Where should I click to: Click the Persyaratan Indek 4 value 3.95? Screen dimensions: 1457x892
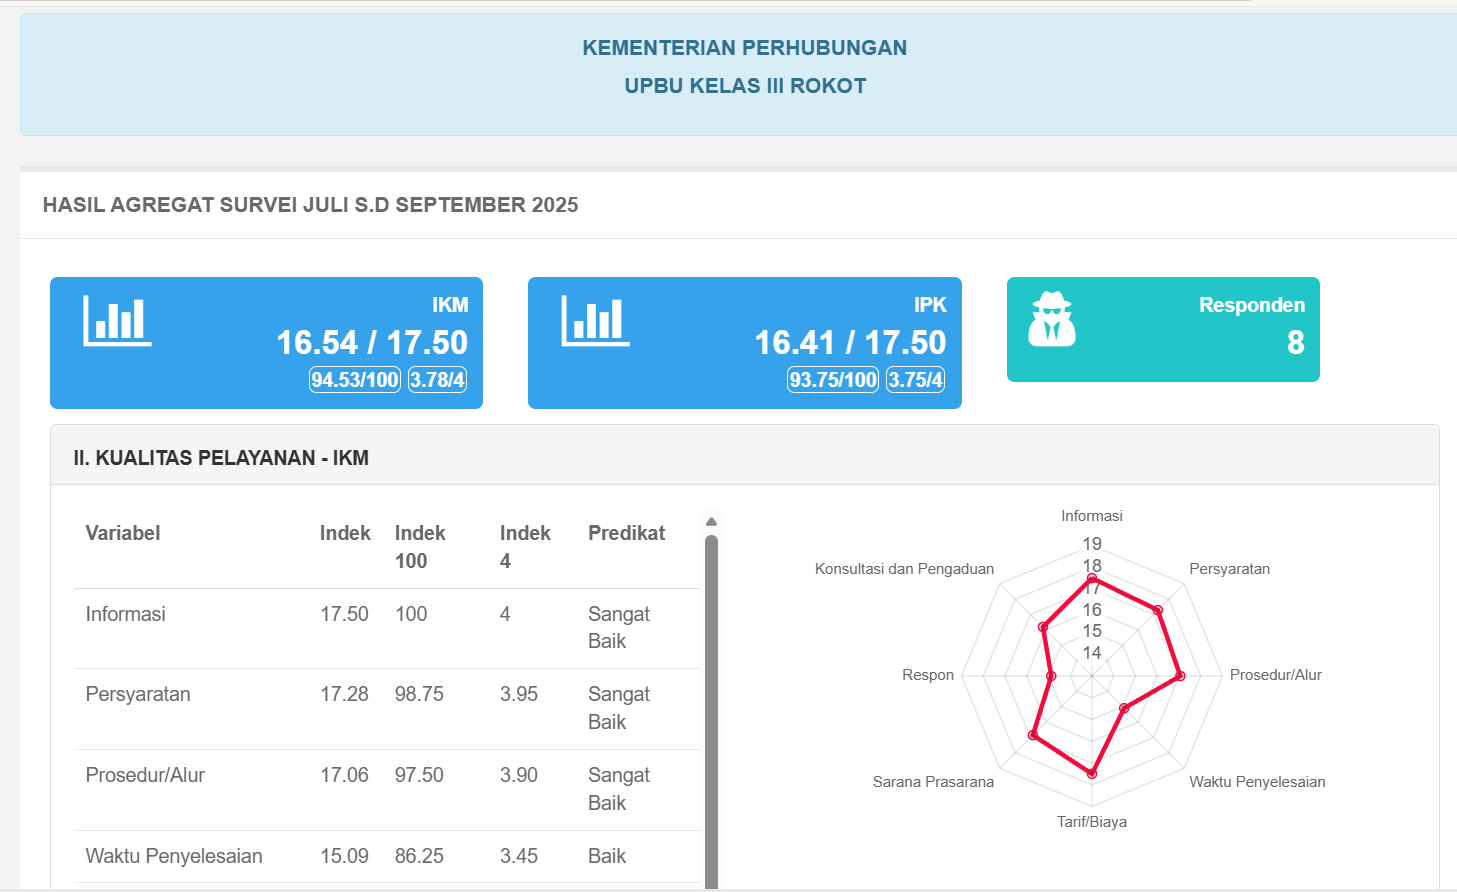pyautogui.click(x=519, y=694)
